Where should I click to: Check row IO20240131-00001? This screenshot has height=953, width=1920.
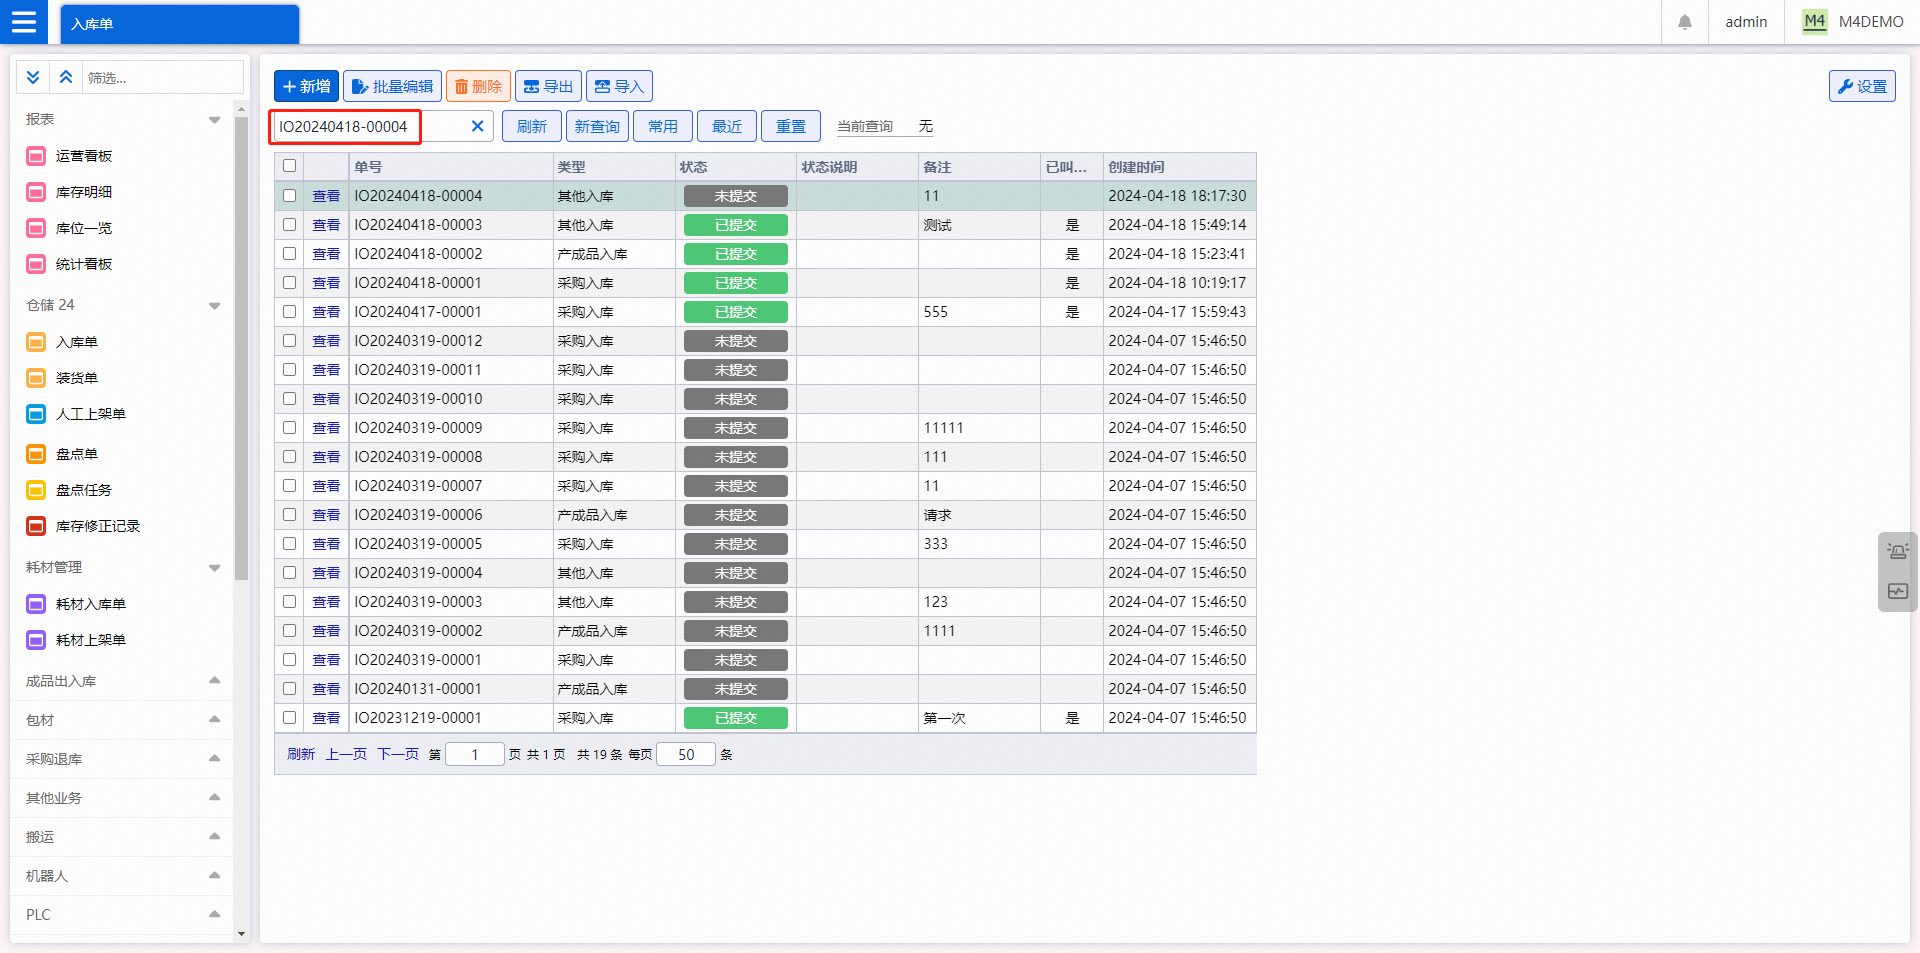coord(289,689)
